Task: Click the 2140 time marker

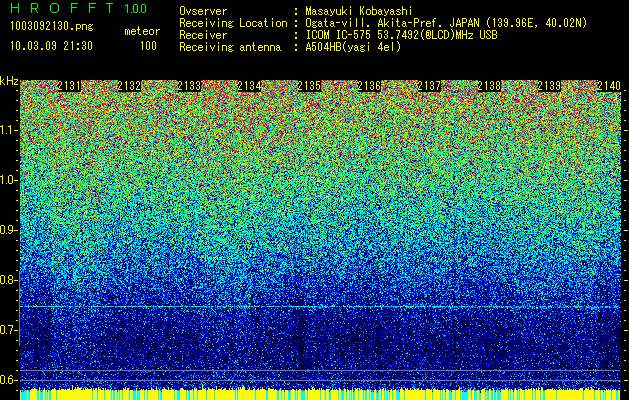Action: click(x=609, y=86)
